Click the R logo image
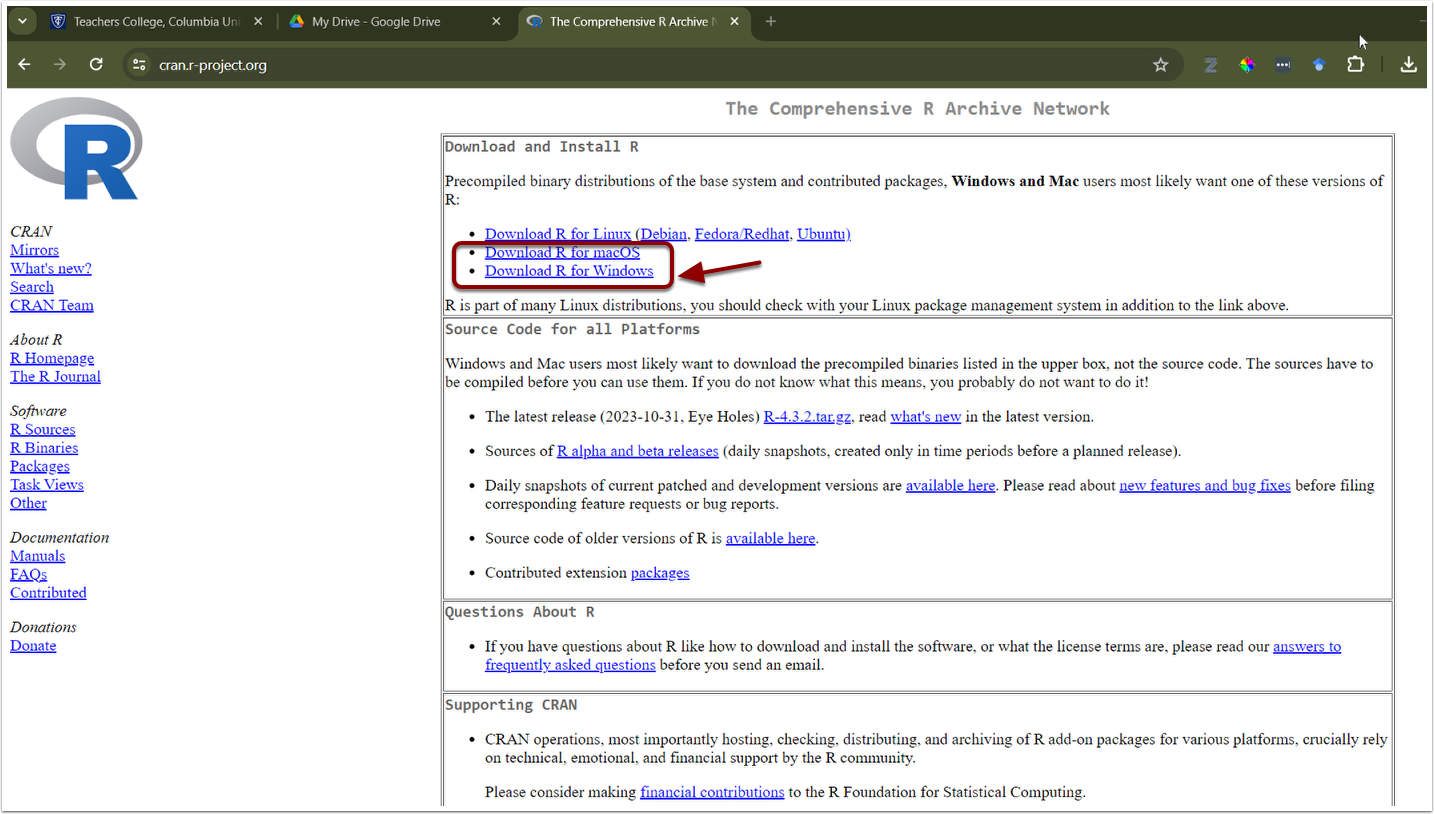The image size is (1434, 814). pos(75,149)
